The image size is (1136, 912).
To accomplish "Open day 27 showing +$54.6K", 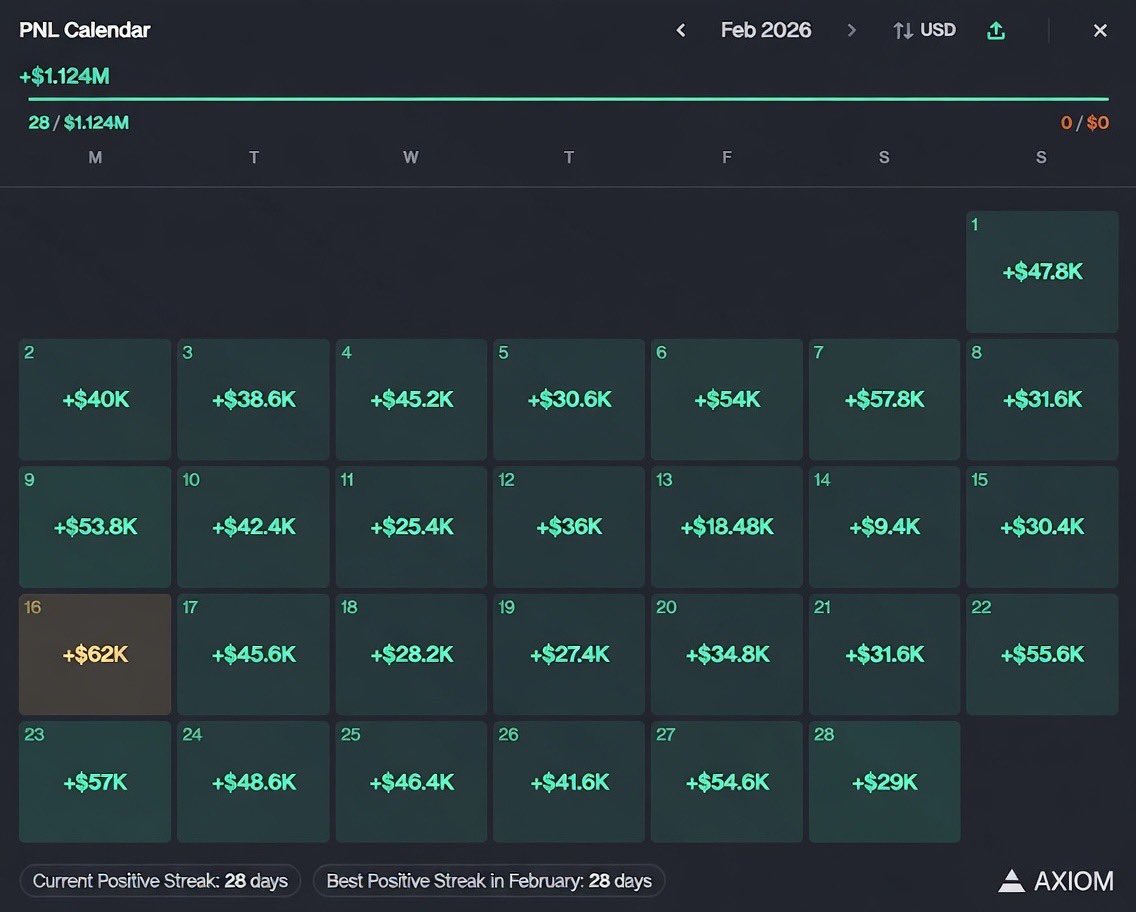I will tap(727, 782).
